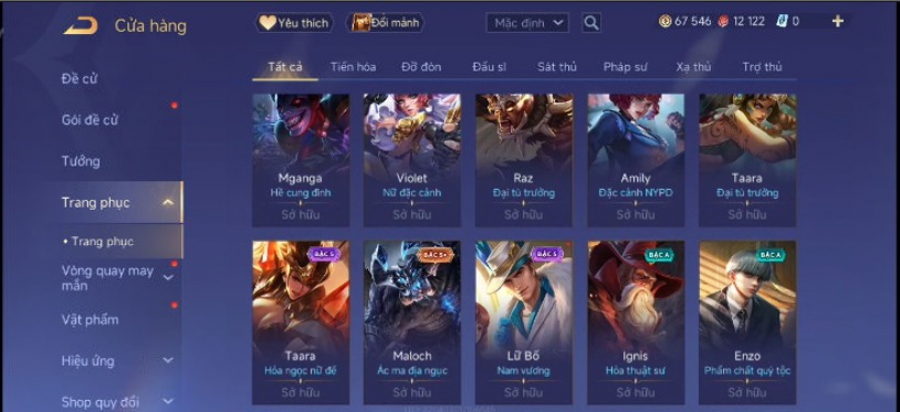Click the blue voucher currency icon
This screenshot has width=900, height=412.
(781, 21)
